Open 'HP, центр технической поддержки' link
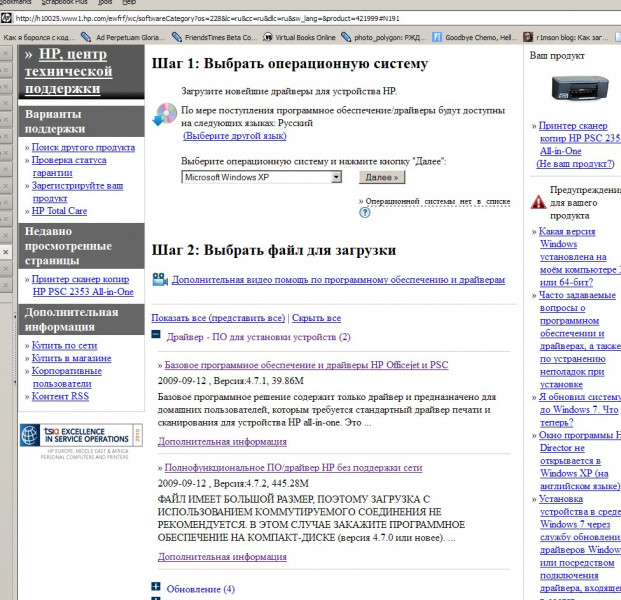The image size is (621, 600). coord(69,71)
